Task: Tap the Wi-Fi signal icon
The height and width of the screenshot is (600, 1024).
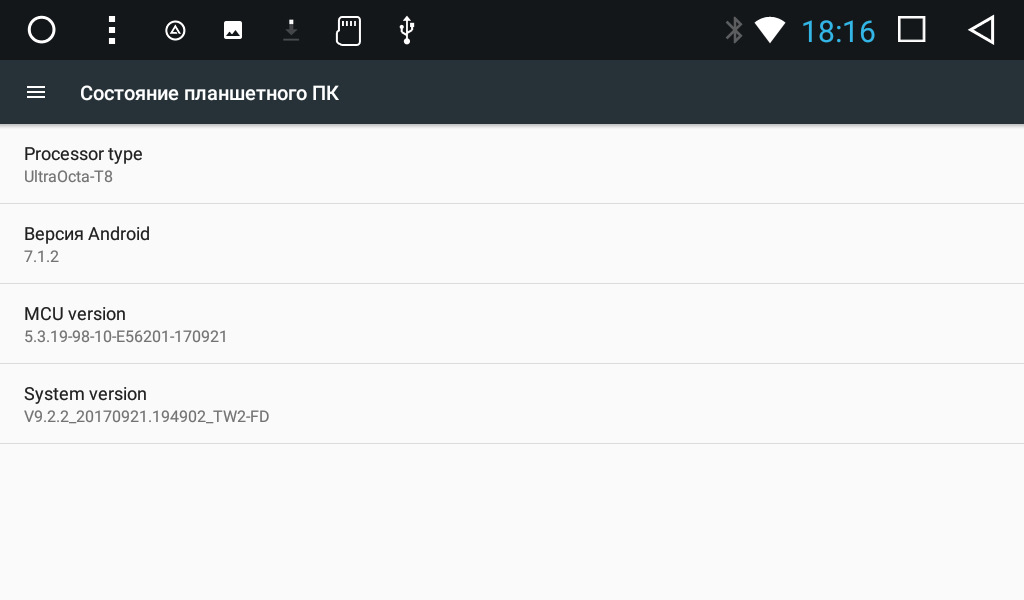Action: (x=769, y=30)
